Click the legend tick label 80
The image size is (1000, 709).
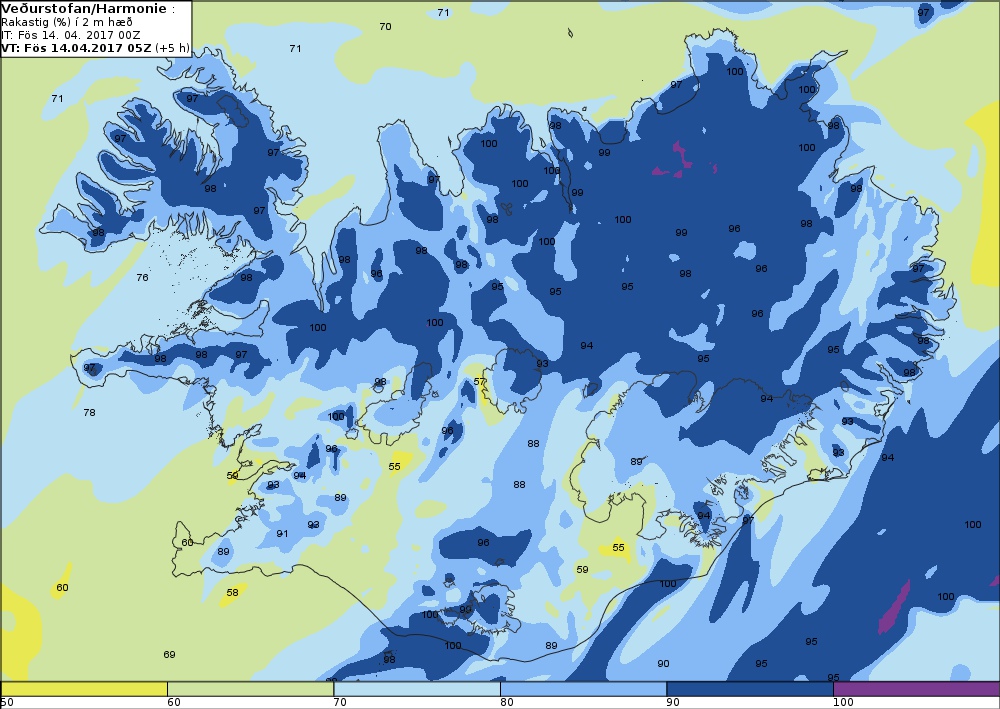coord(506,703)
